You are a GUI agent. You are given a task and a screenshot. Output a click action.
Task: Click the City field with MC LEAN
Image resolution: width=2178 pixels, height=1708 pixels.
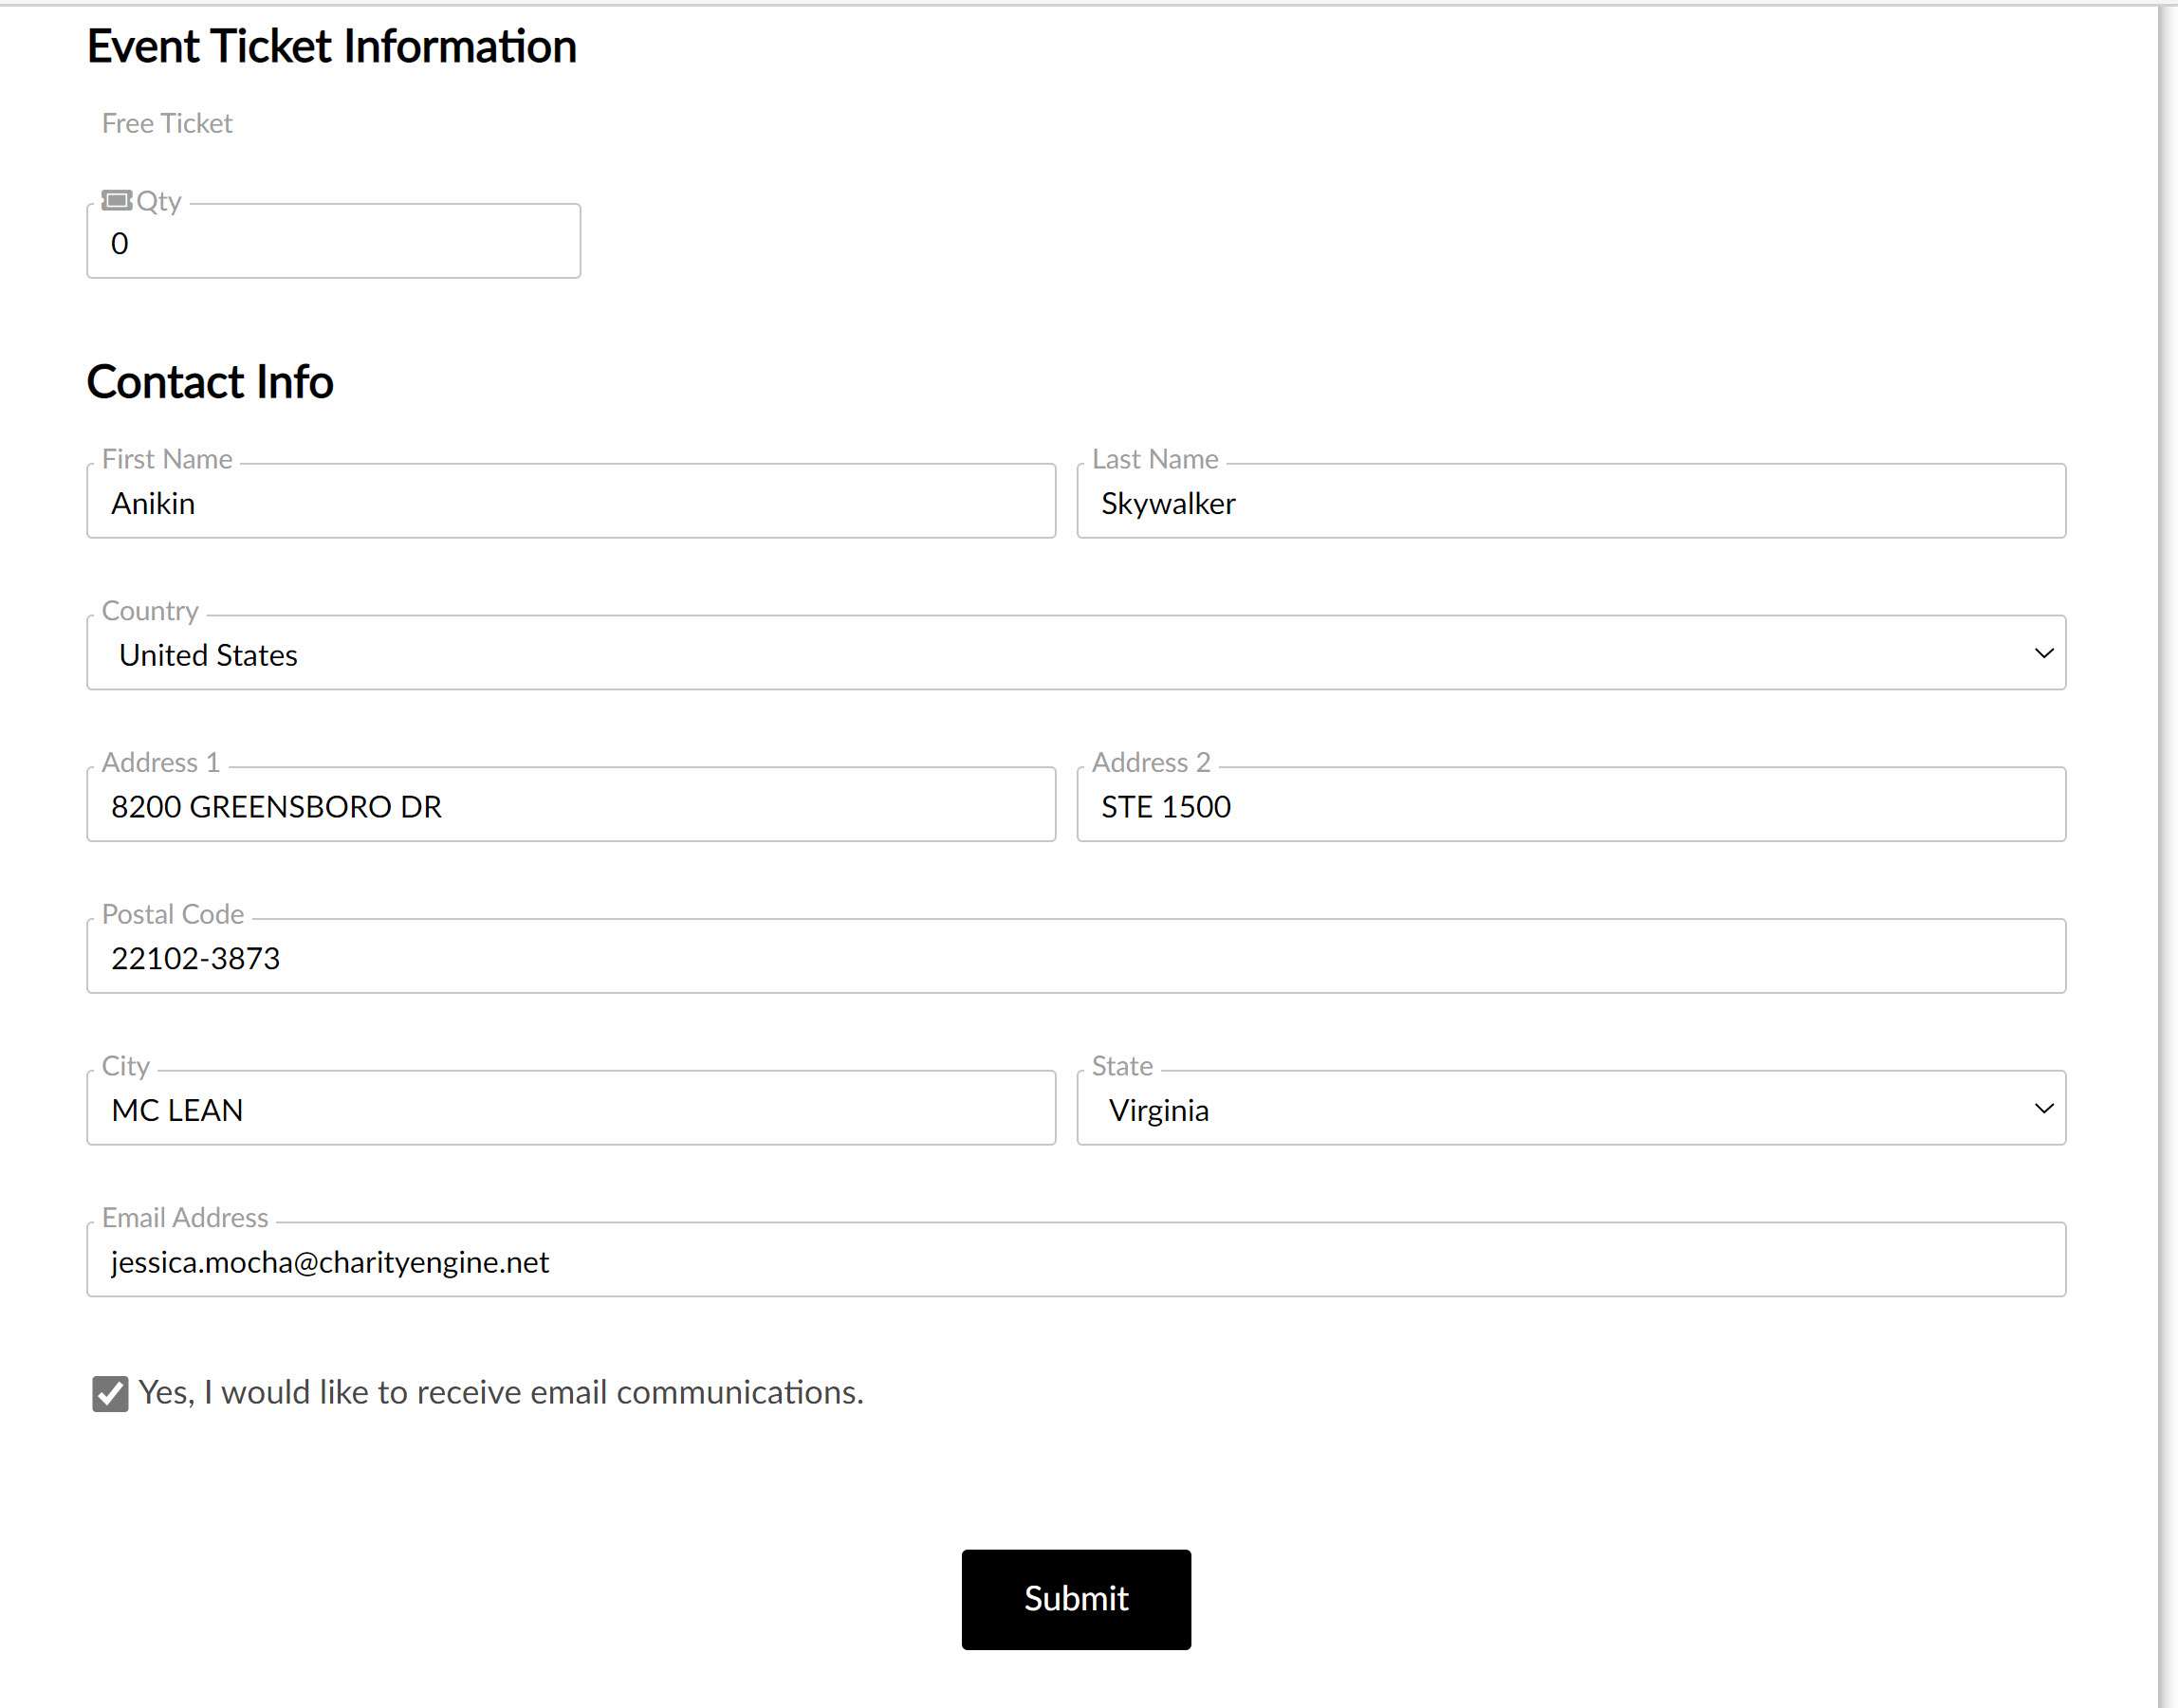tap(571, 1108)
